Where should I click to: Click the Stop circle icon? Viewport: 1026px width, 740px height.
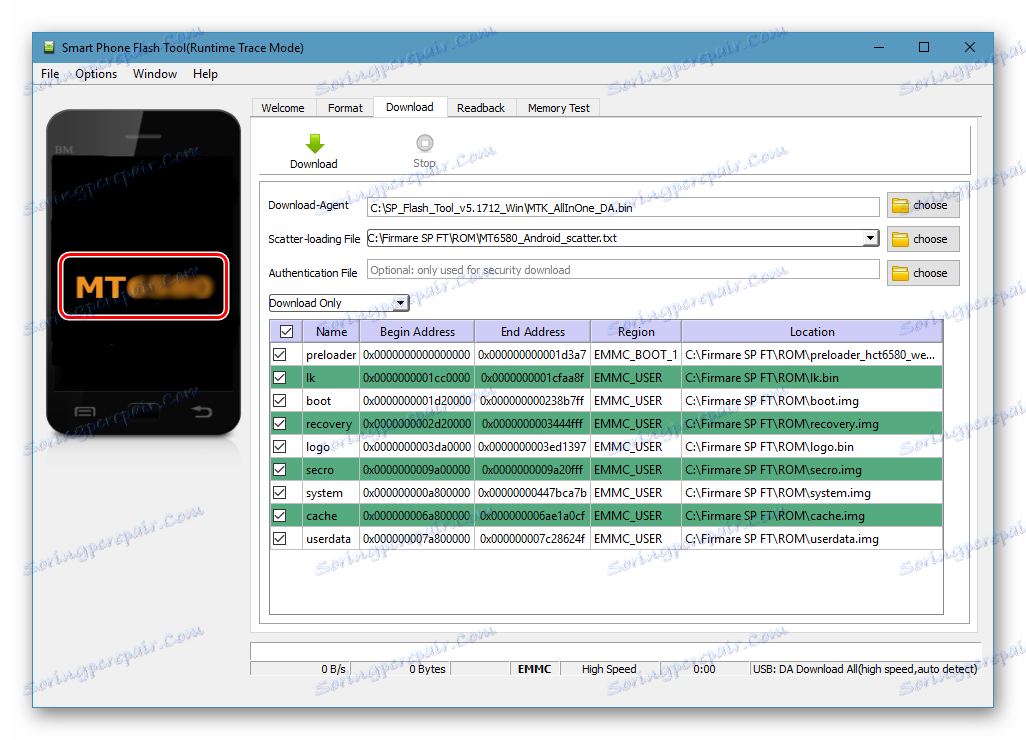pos(425,143)
